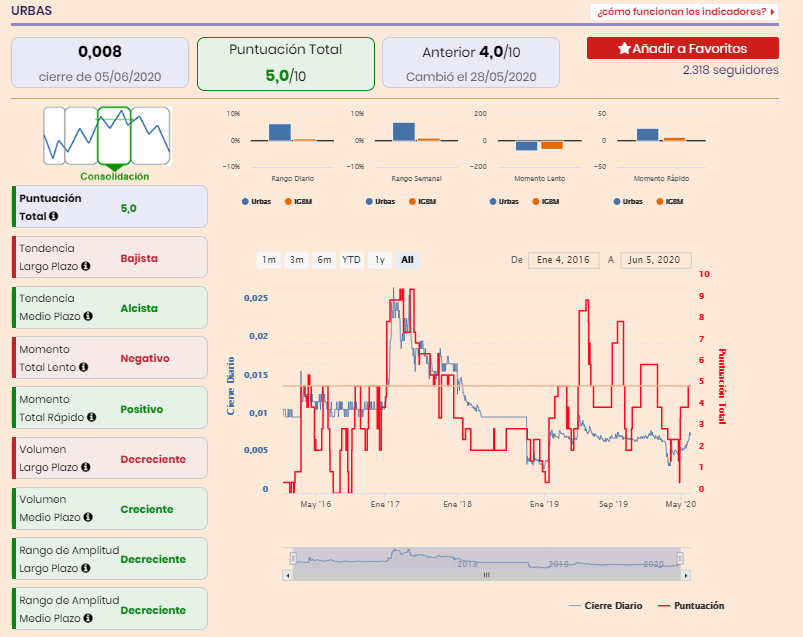Click info icon beside Volumen Largo Plazo

pos(86,467)
